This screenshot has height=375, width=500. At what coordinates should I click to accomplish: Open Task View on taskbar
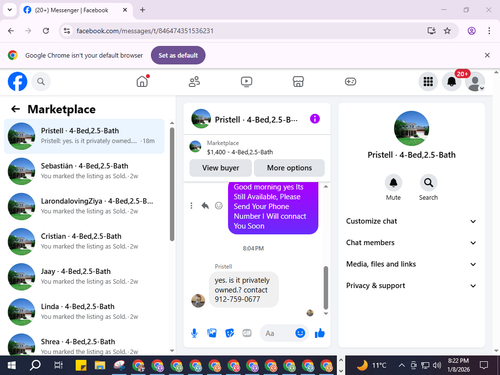58,365
